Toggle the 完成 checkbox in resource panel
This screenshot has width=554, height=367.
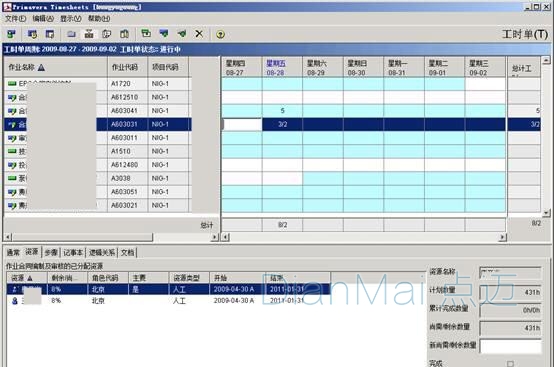coord(510,363)
